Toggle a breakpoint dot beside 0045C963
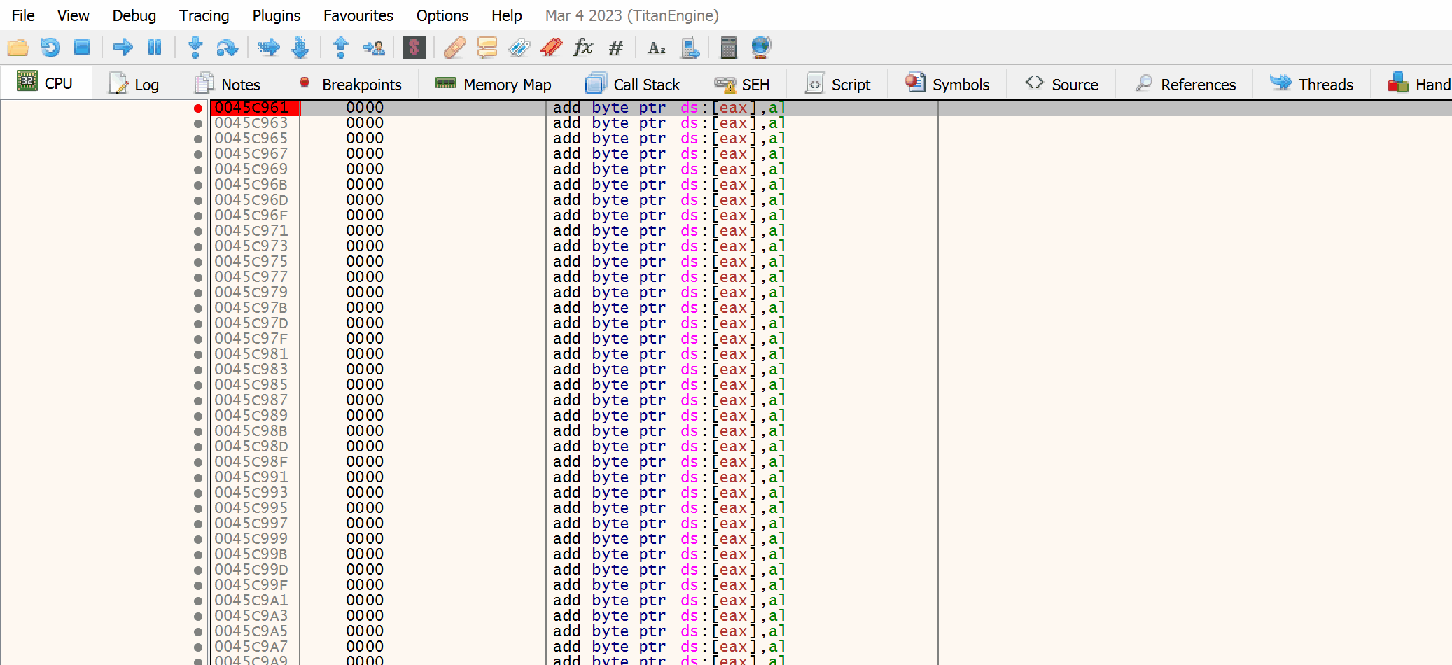Screen dimensions: 1452x665 [198, 122]
